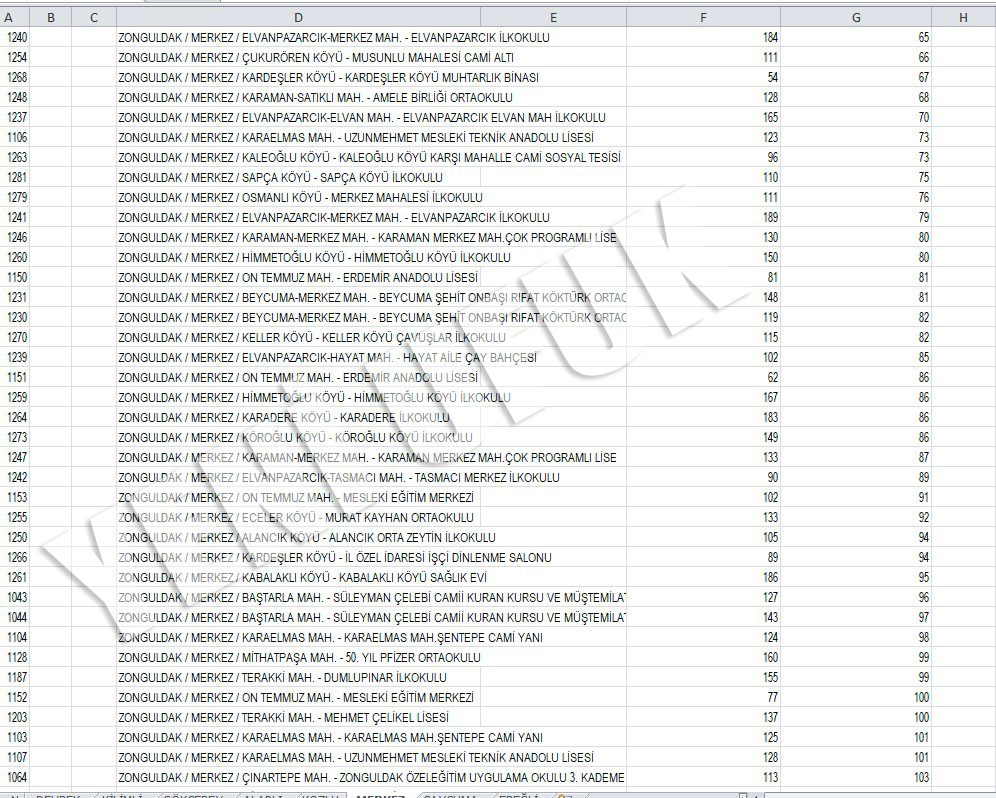This screenshot has height=798, width=996.
Task: Select column H header
Action: [x=962, y=17]
